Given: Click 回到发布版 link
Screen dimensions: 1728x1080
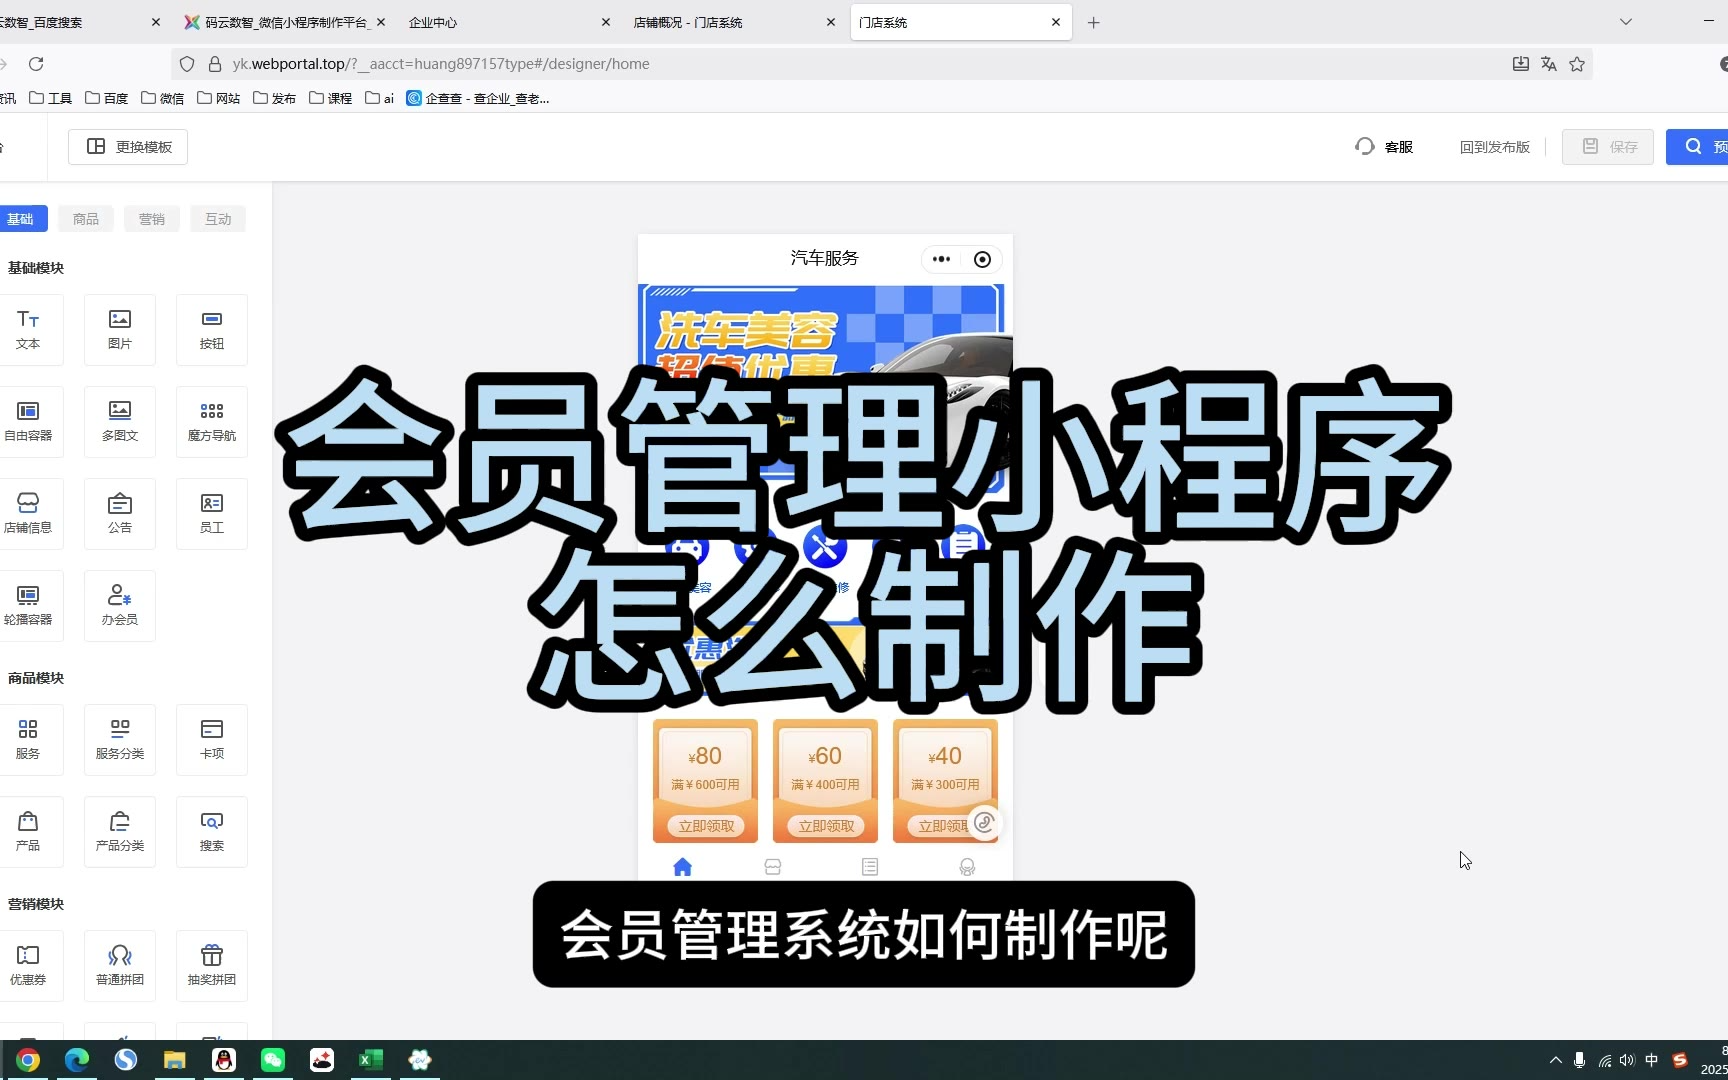Looking at the screenshot, I should pos(1494,147).
